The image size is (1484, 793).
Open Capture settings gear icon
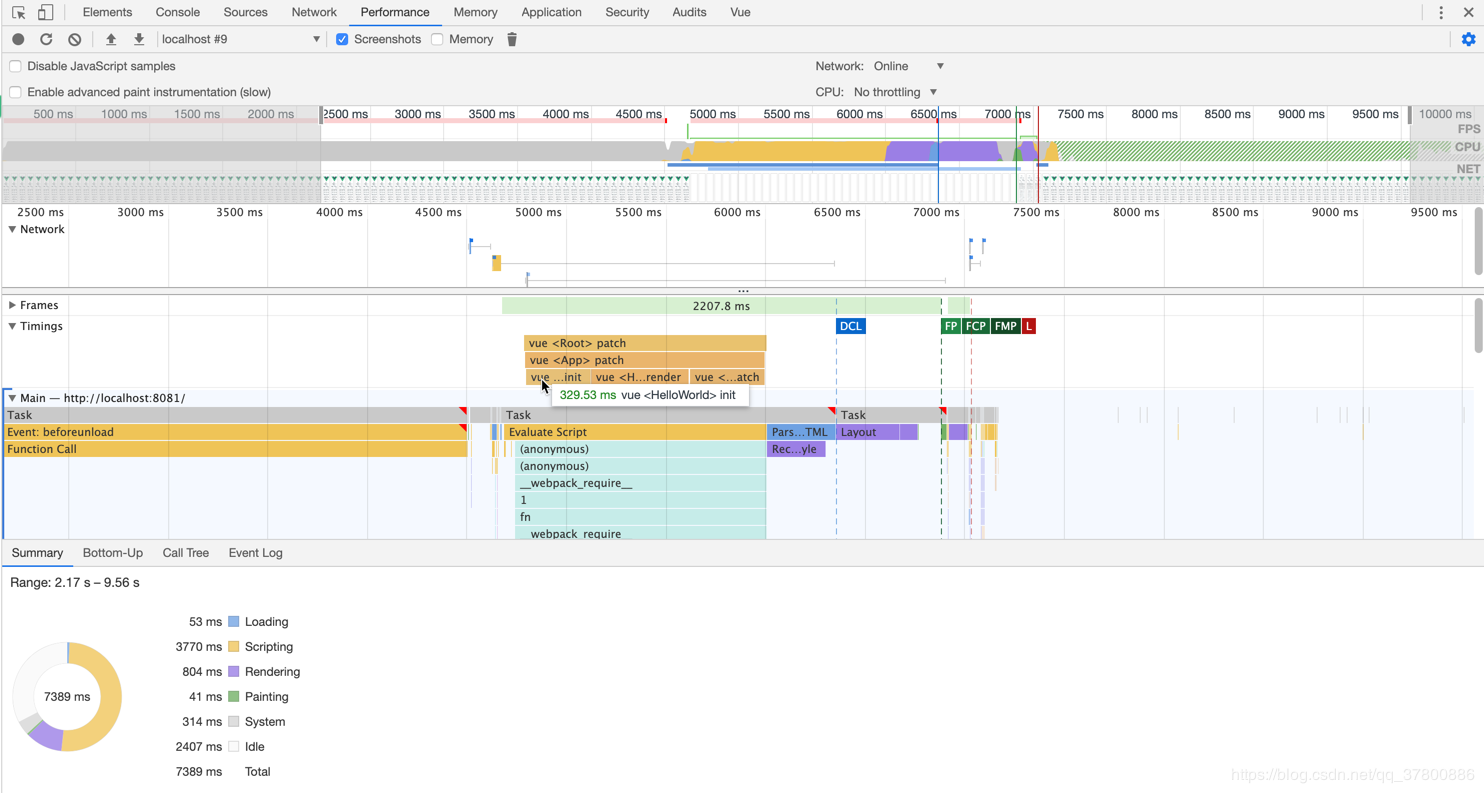pyautogui.click(x=1468, y=39)
